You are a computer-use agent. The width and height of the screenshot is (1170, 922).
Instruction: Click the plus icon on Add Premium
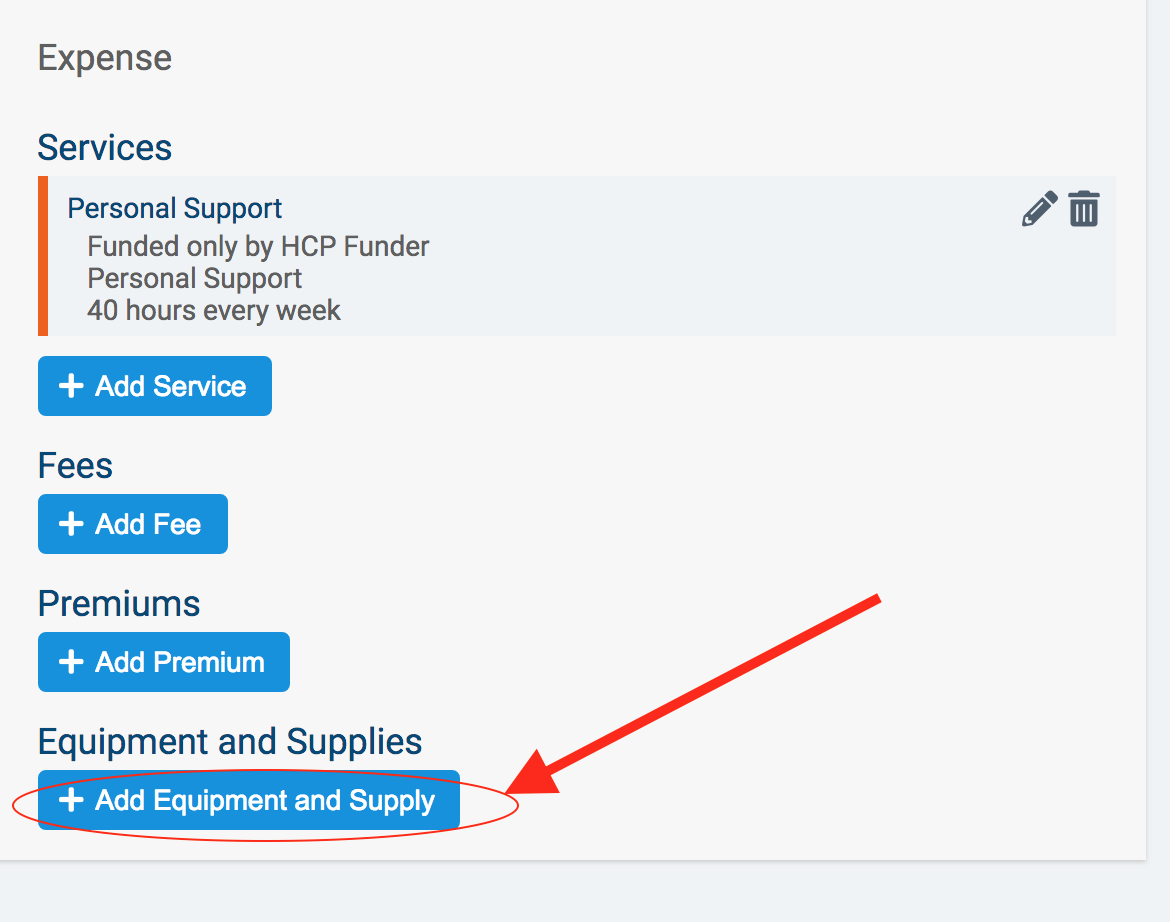(71, 662)
